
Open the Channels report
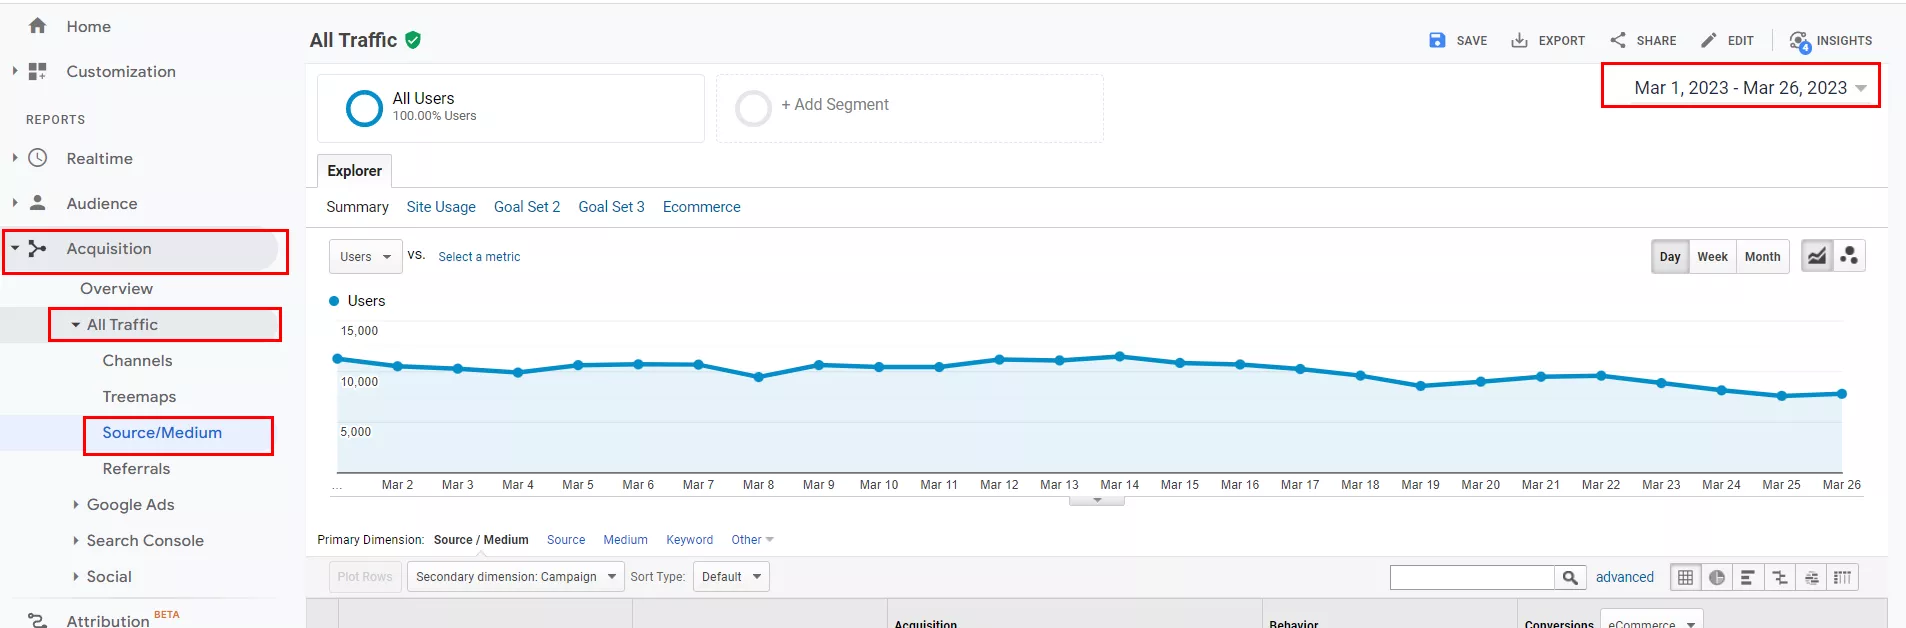tap(137, 360)
